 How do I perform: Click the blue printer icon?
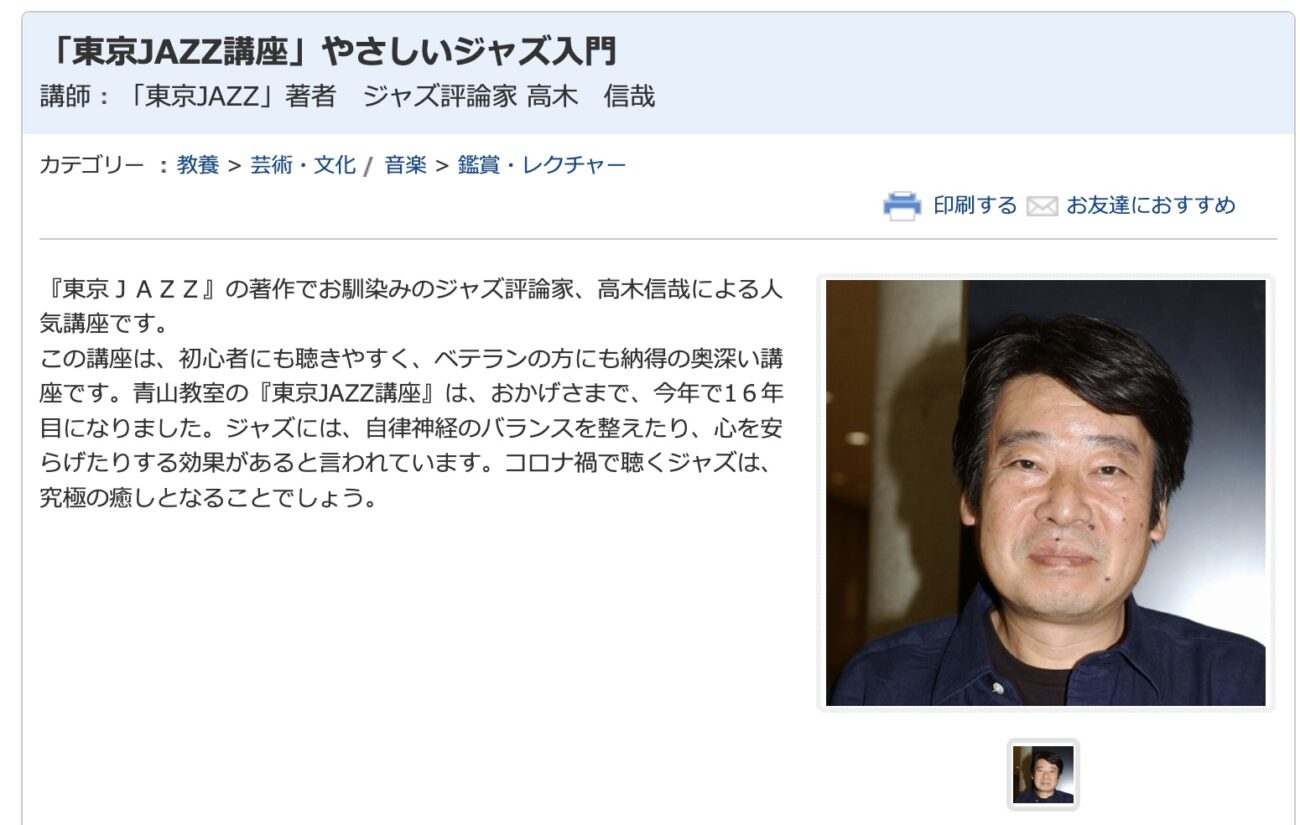point(901,205)
